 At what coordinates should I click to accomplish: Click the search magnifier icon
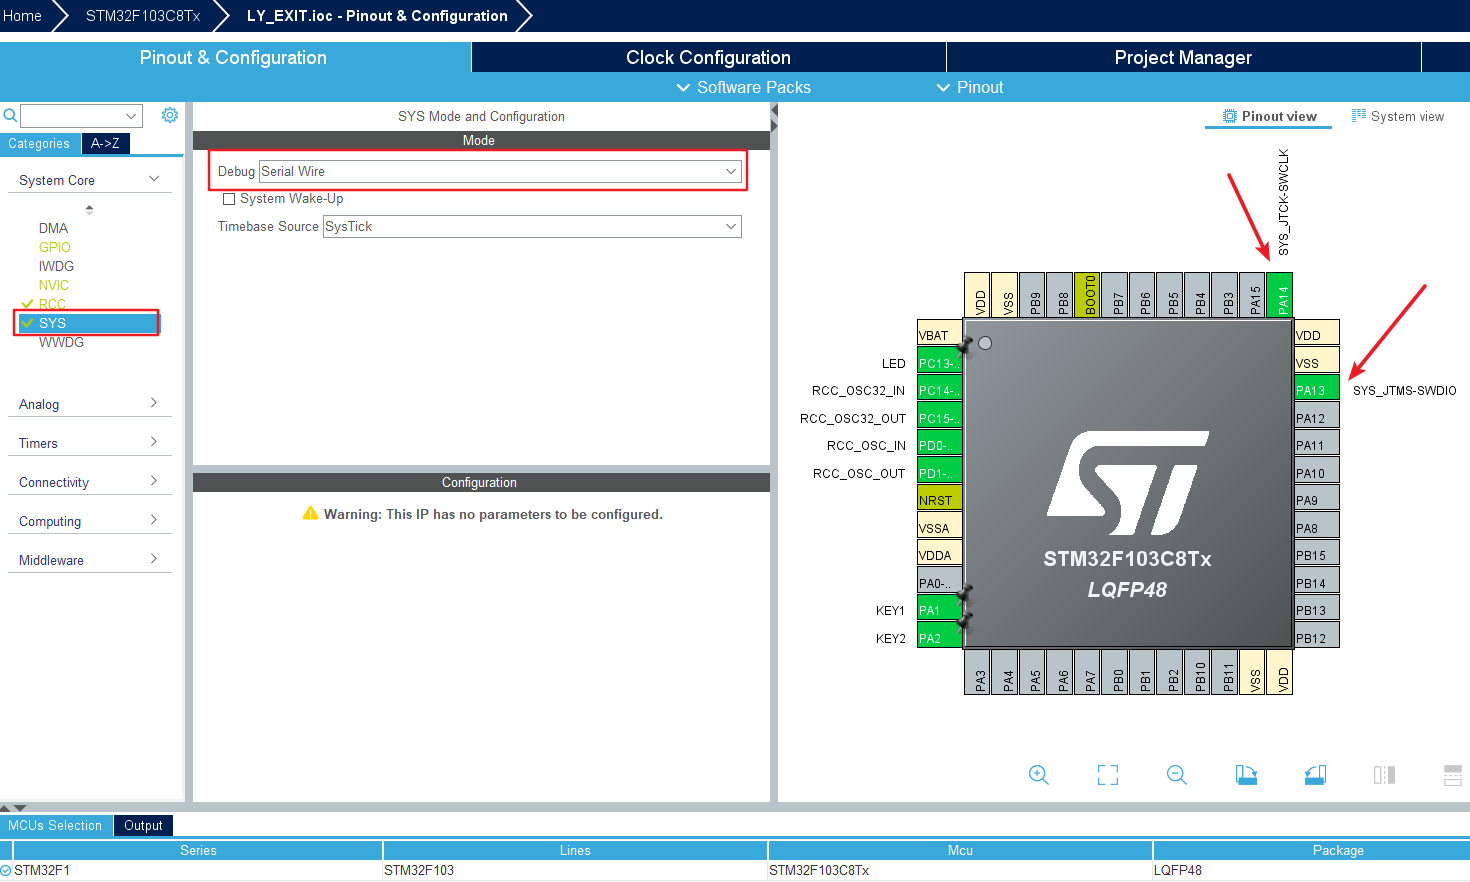[10, 116]
